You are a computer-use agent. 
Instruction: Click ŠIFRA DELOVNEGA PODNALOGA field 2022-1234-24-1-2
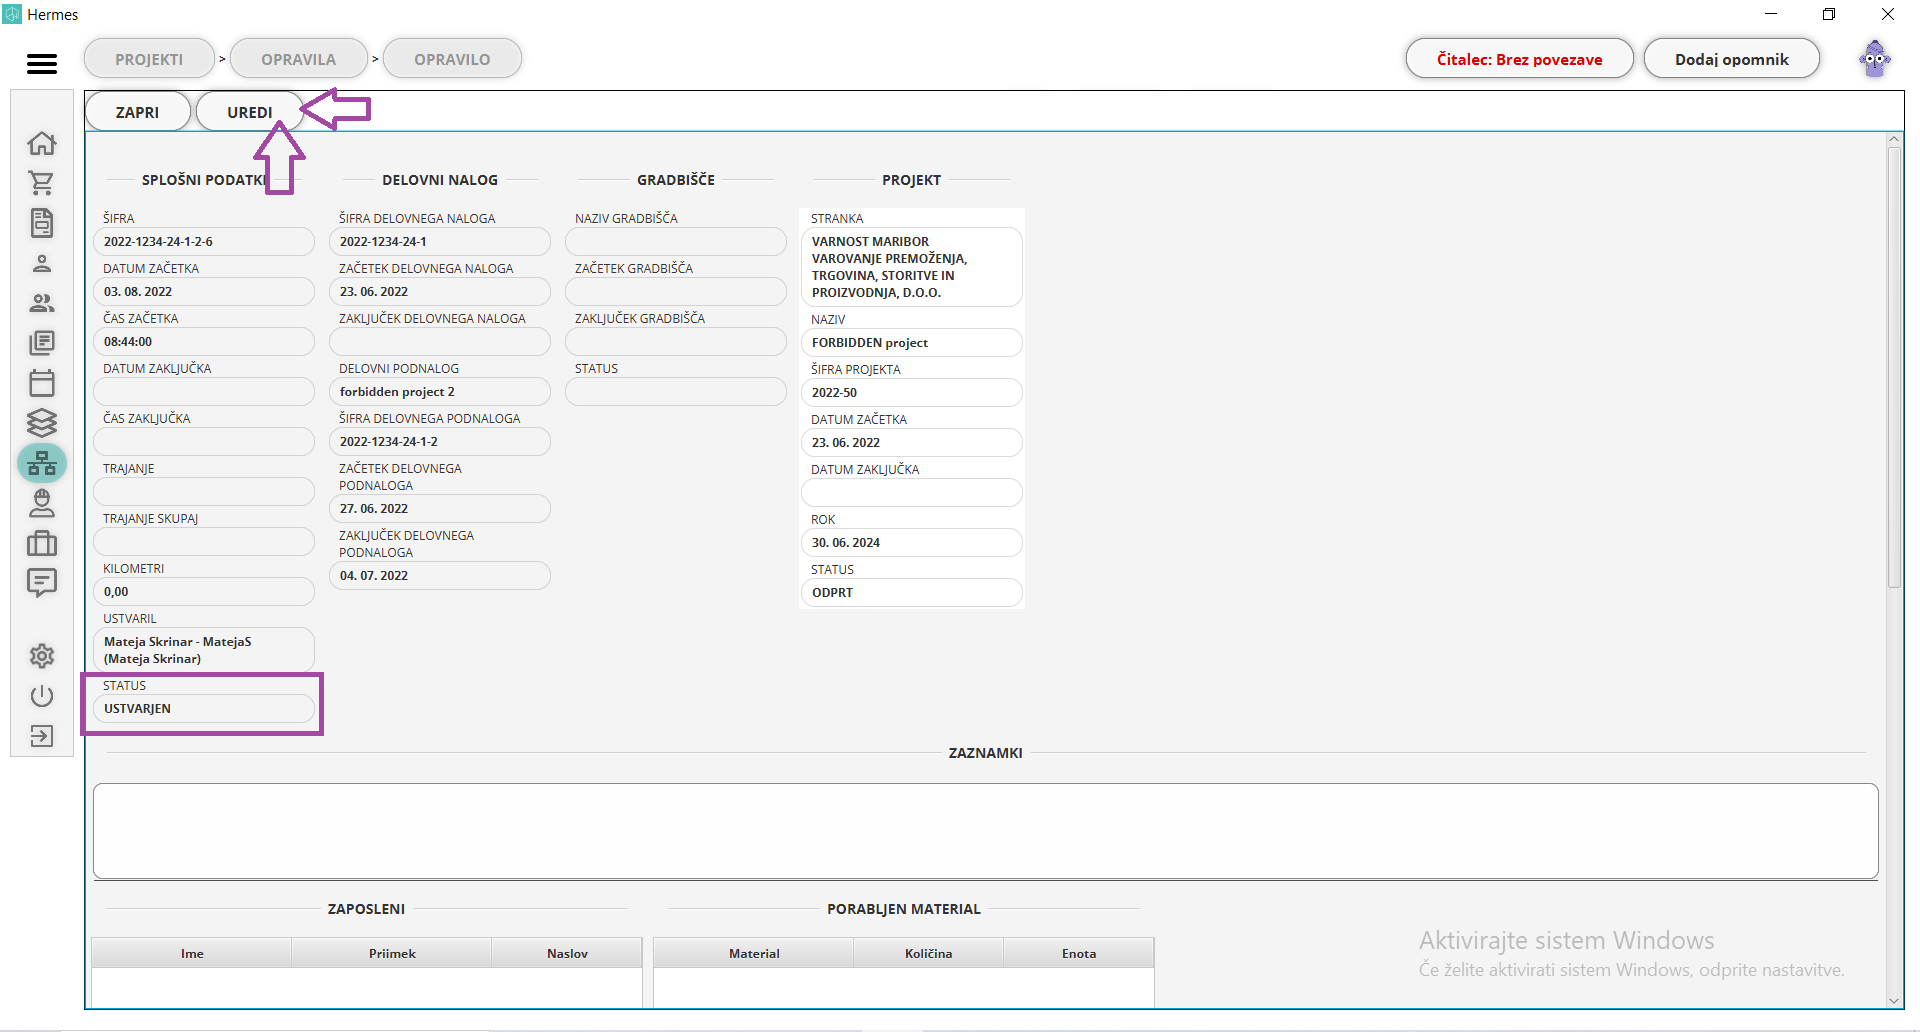tap(440, 442)
